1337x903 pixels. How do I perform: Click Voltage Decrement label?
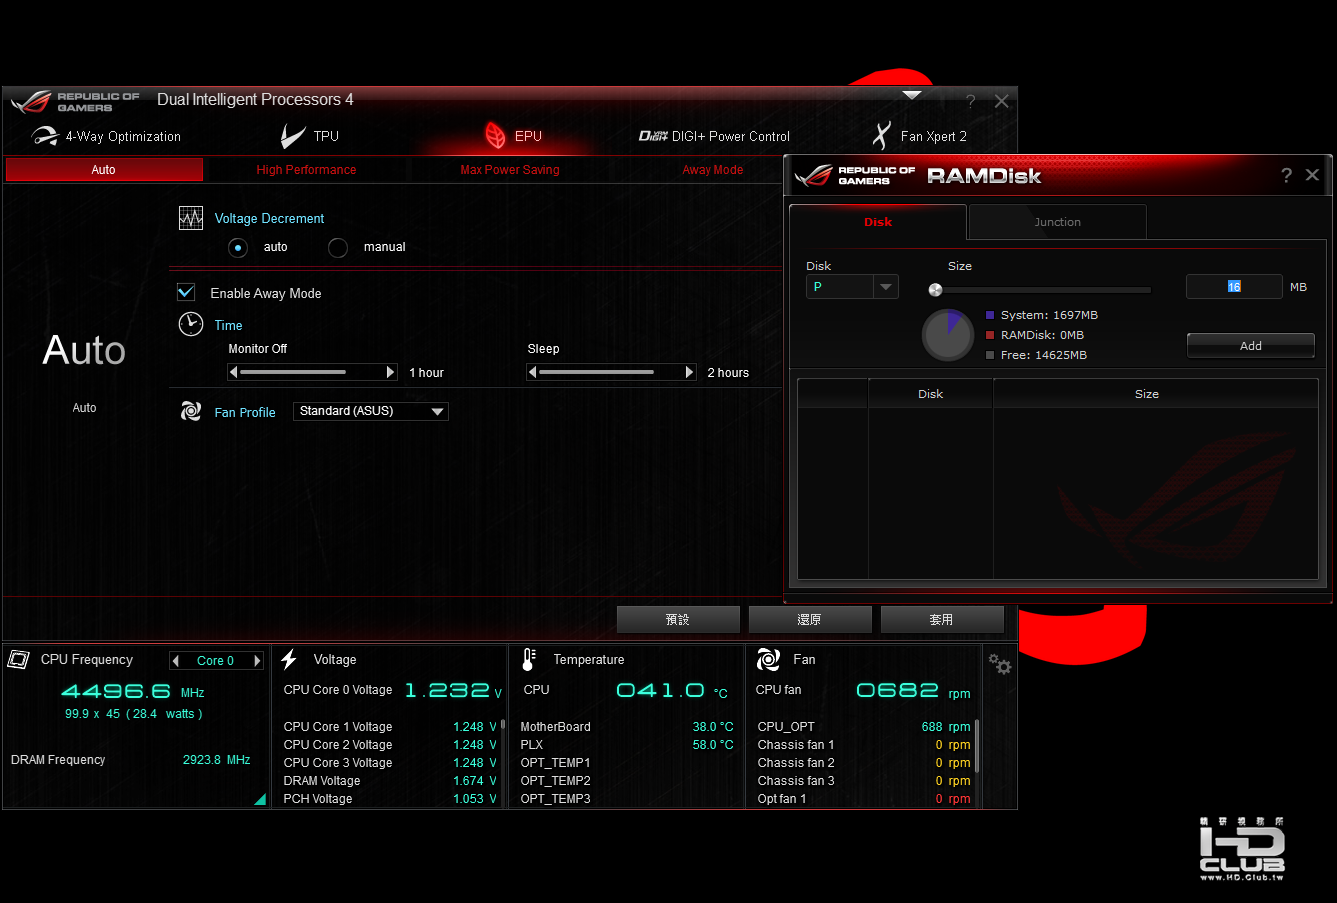[x=269, y=218]
